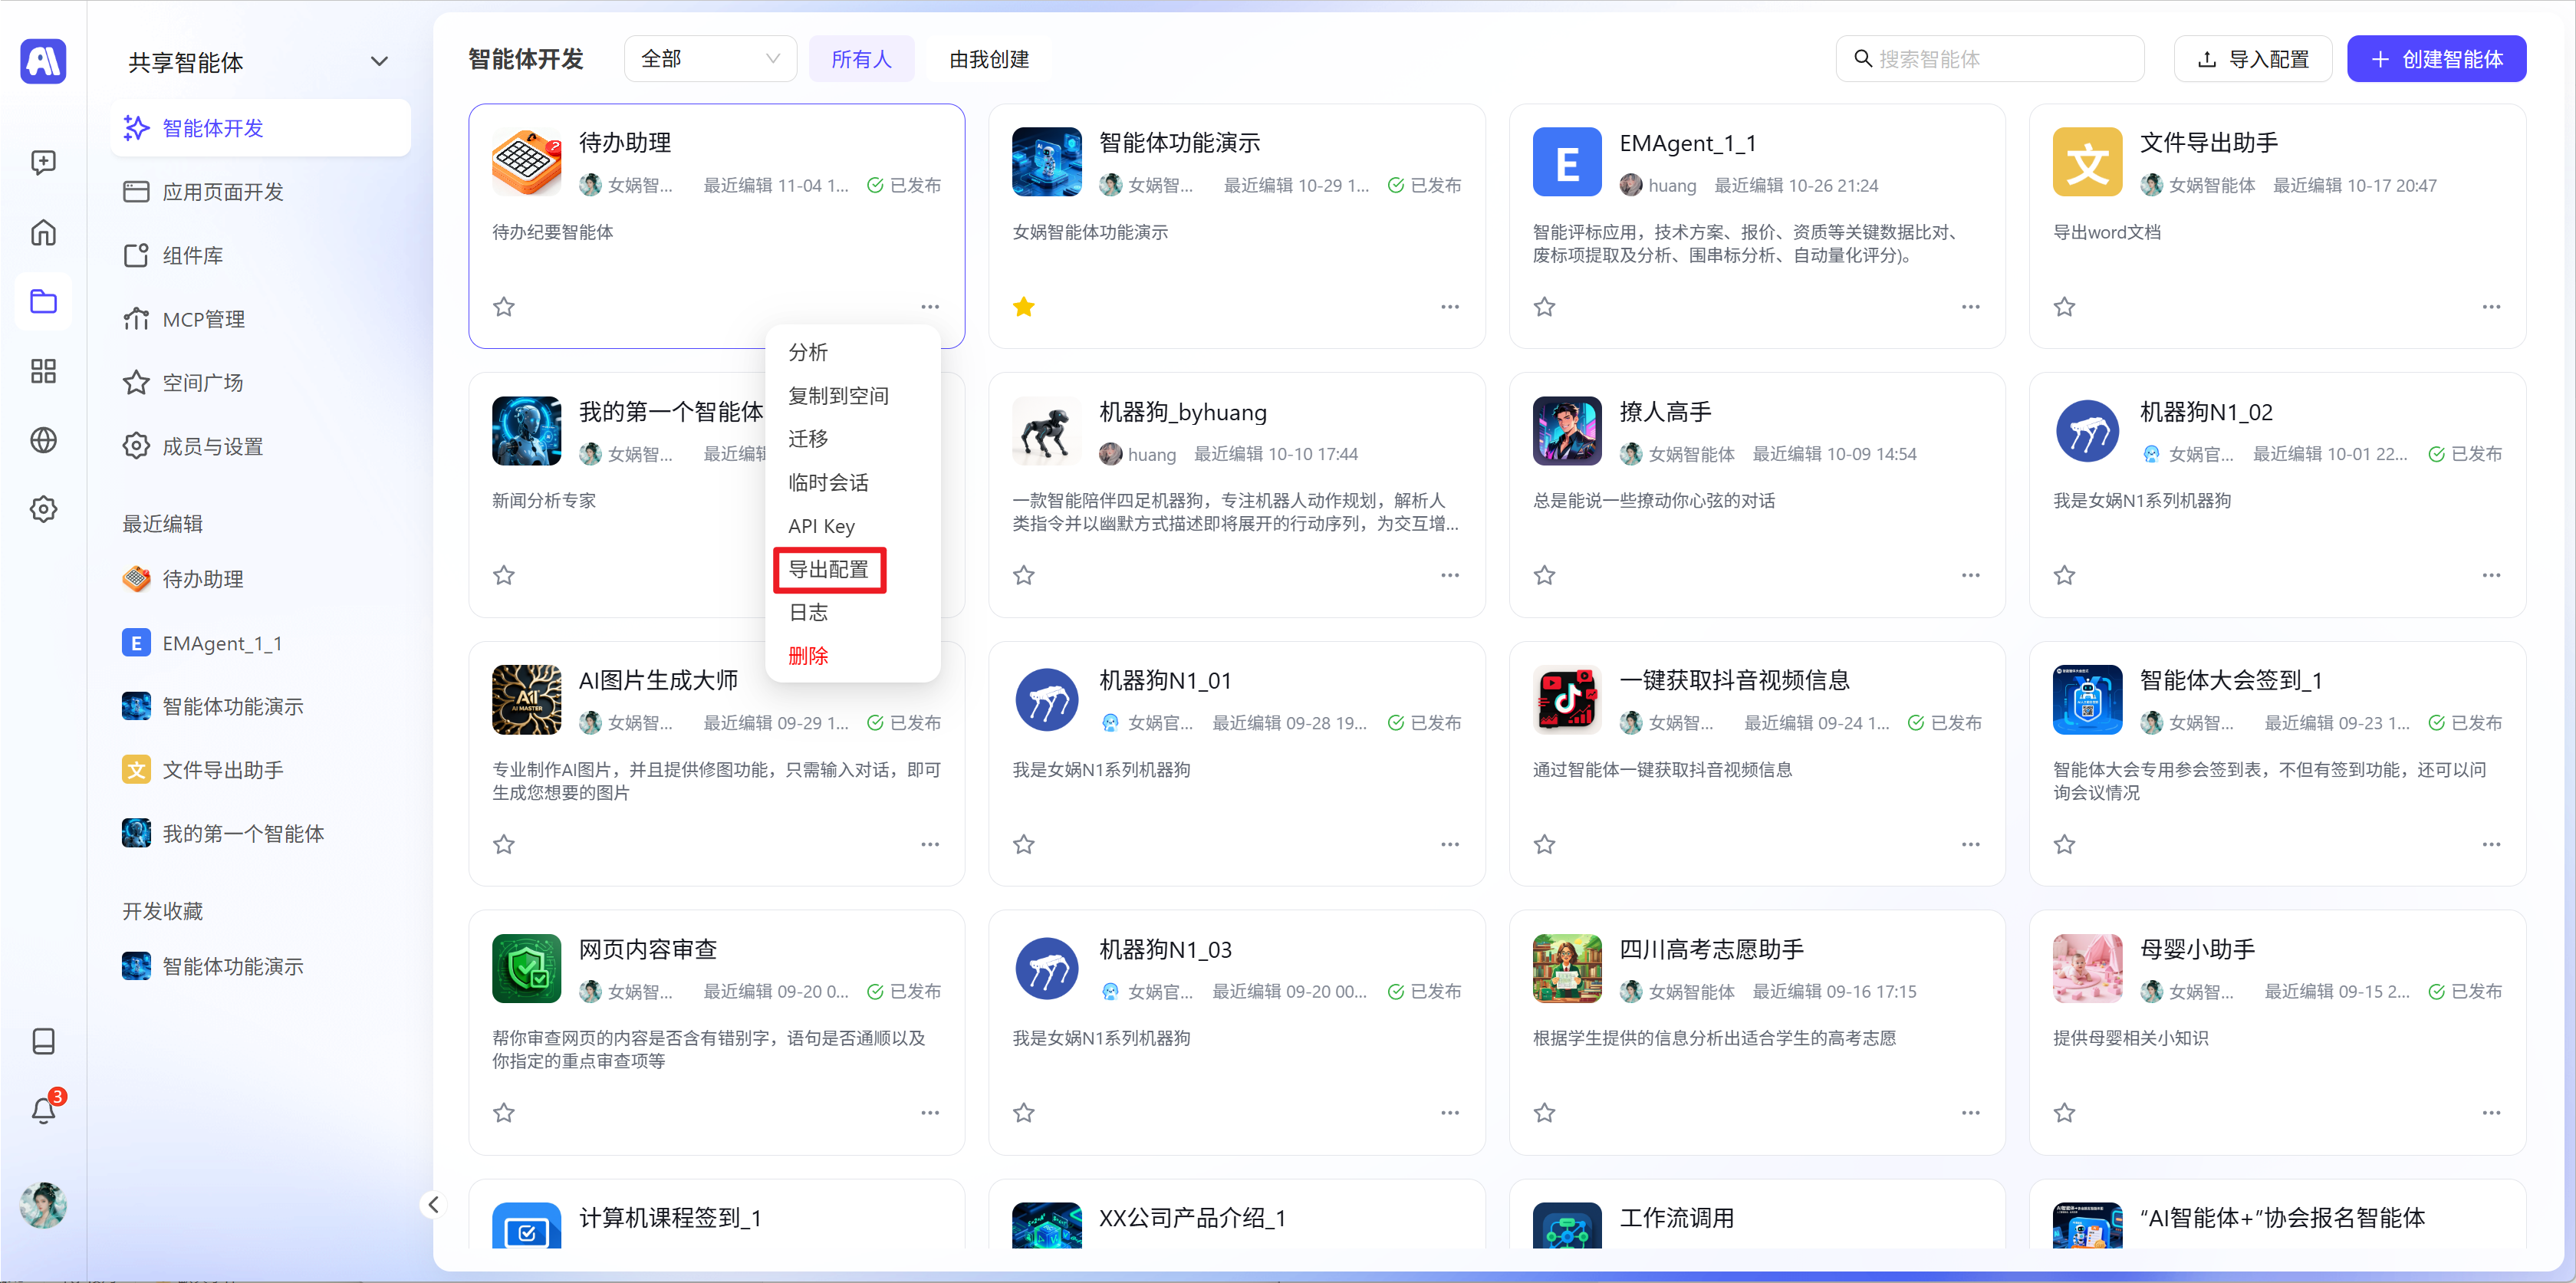Click the globe icon in left rail
Image resolution: width=2576 pixels, height=1283 pixels.
(x=43, y=440)
